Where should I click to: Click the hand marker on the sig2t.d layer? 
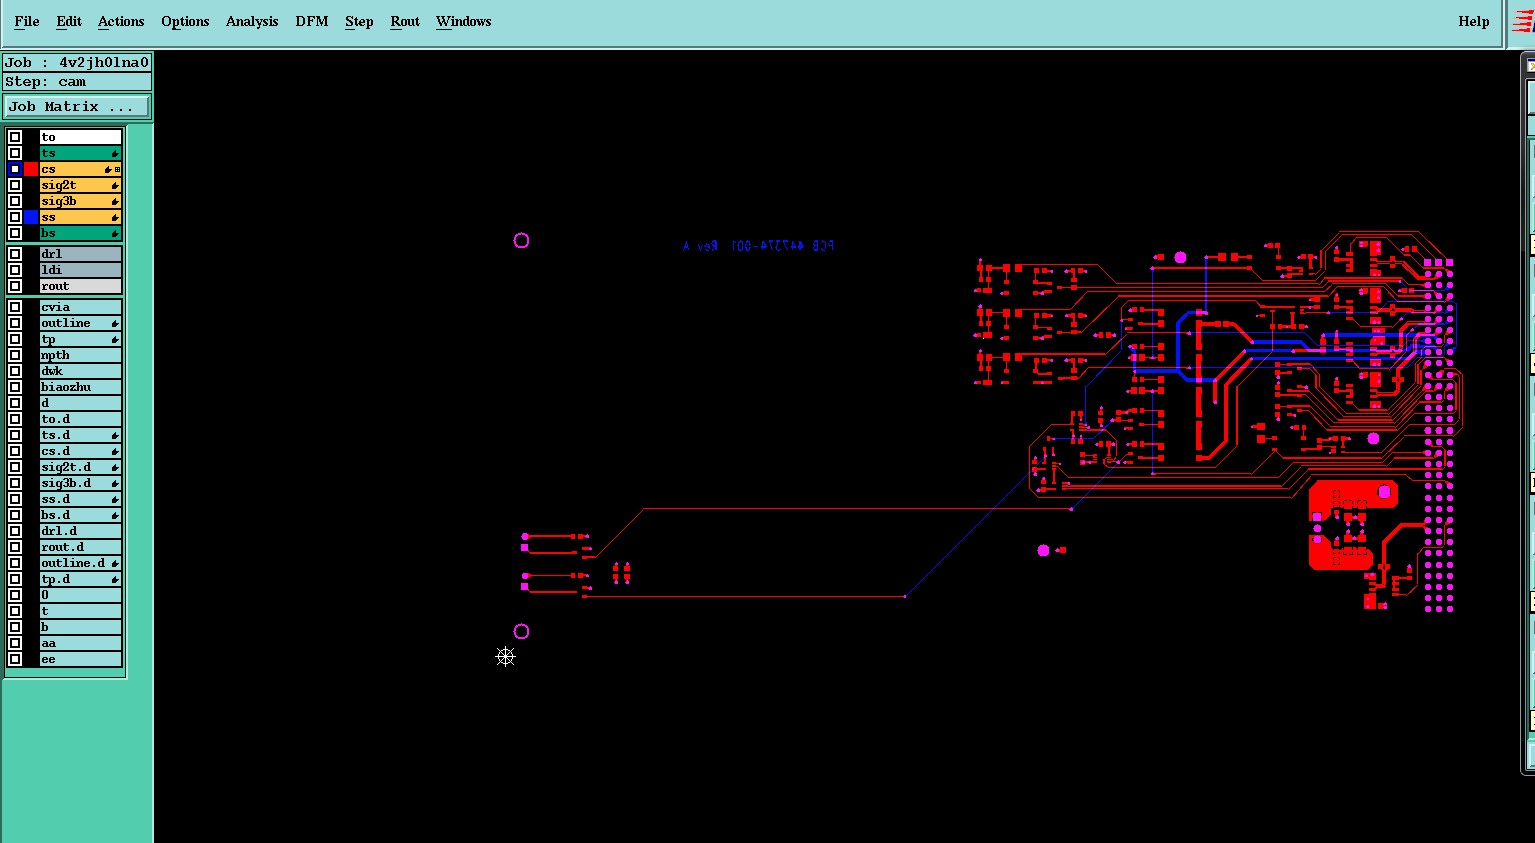coord(115,467)
